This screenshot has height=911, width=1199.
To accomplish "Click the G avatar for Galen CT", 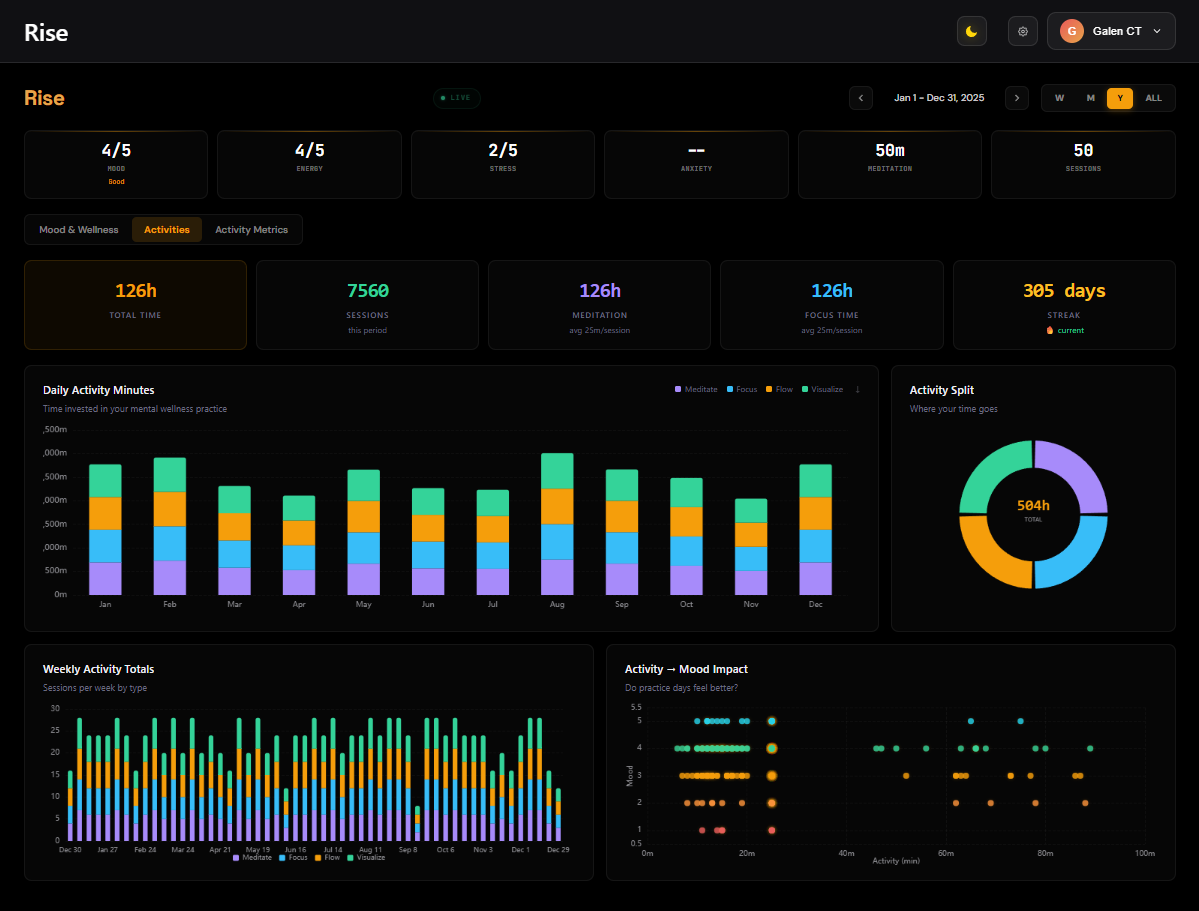I will pos(1071,31).
